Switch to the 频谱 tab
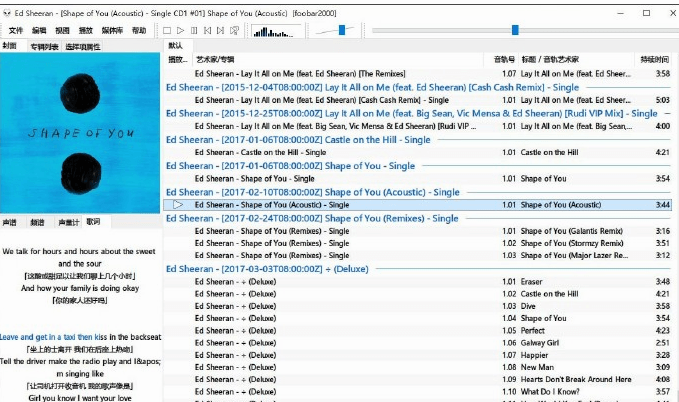Image resolution: width=679 pixels, height=402 pixels. click(38, 222)
